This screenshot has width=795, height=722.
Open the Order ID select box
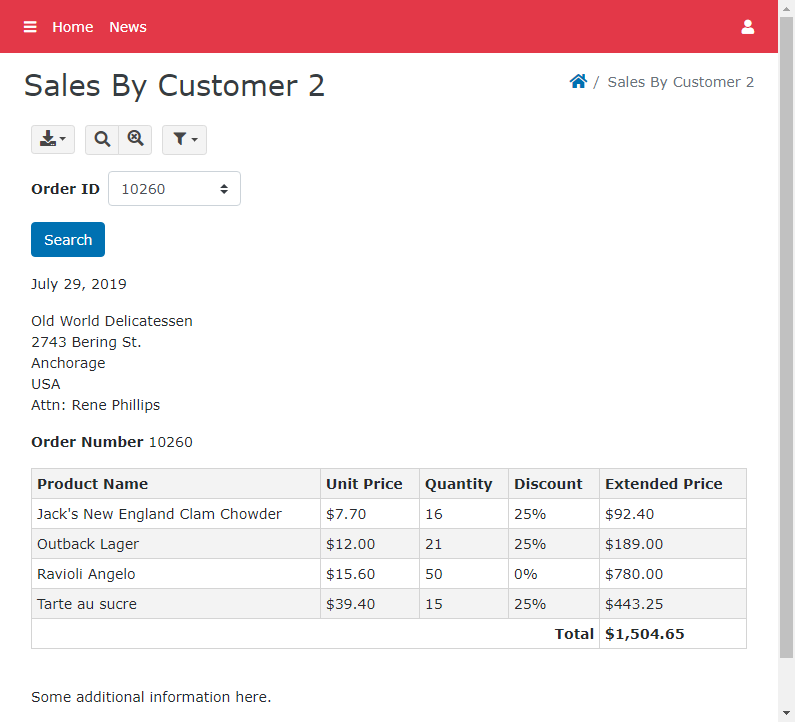pos(174,189)
